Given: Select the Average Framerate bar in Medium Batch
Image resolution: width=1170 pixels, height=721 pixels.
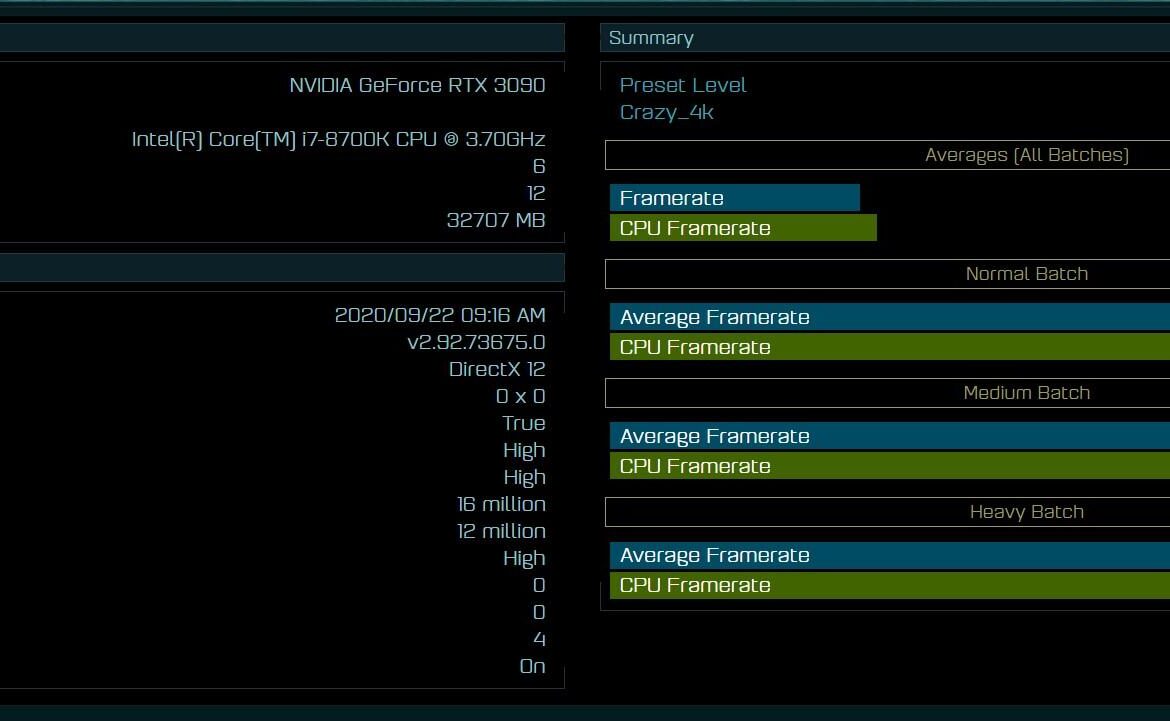Looking at the screenshot, I should [x=715, y=436].
